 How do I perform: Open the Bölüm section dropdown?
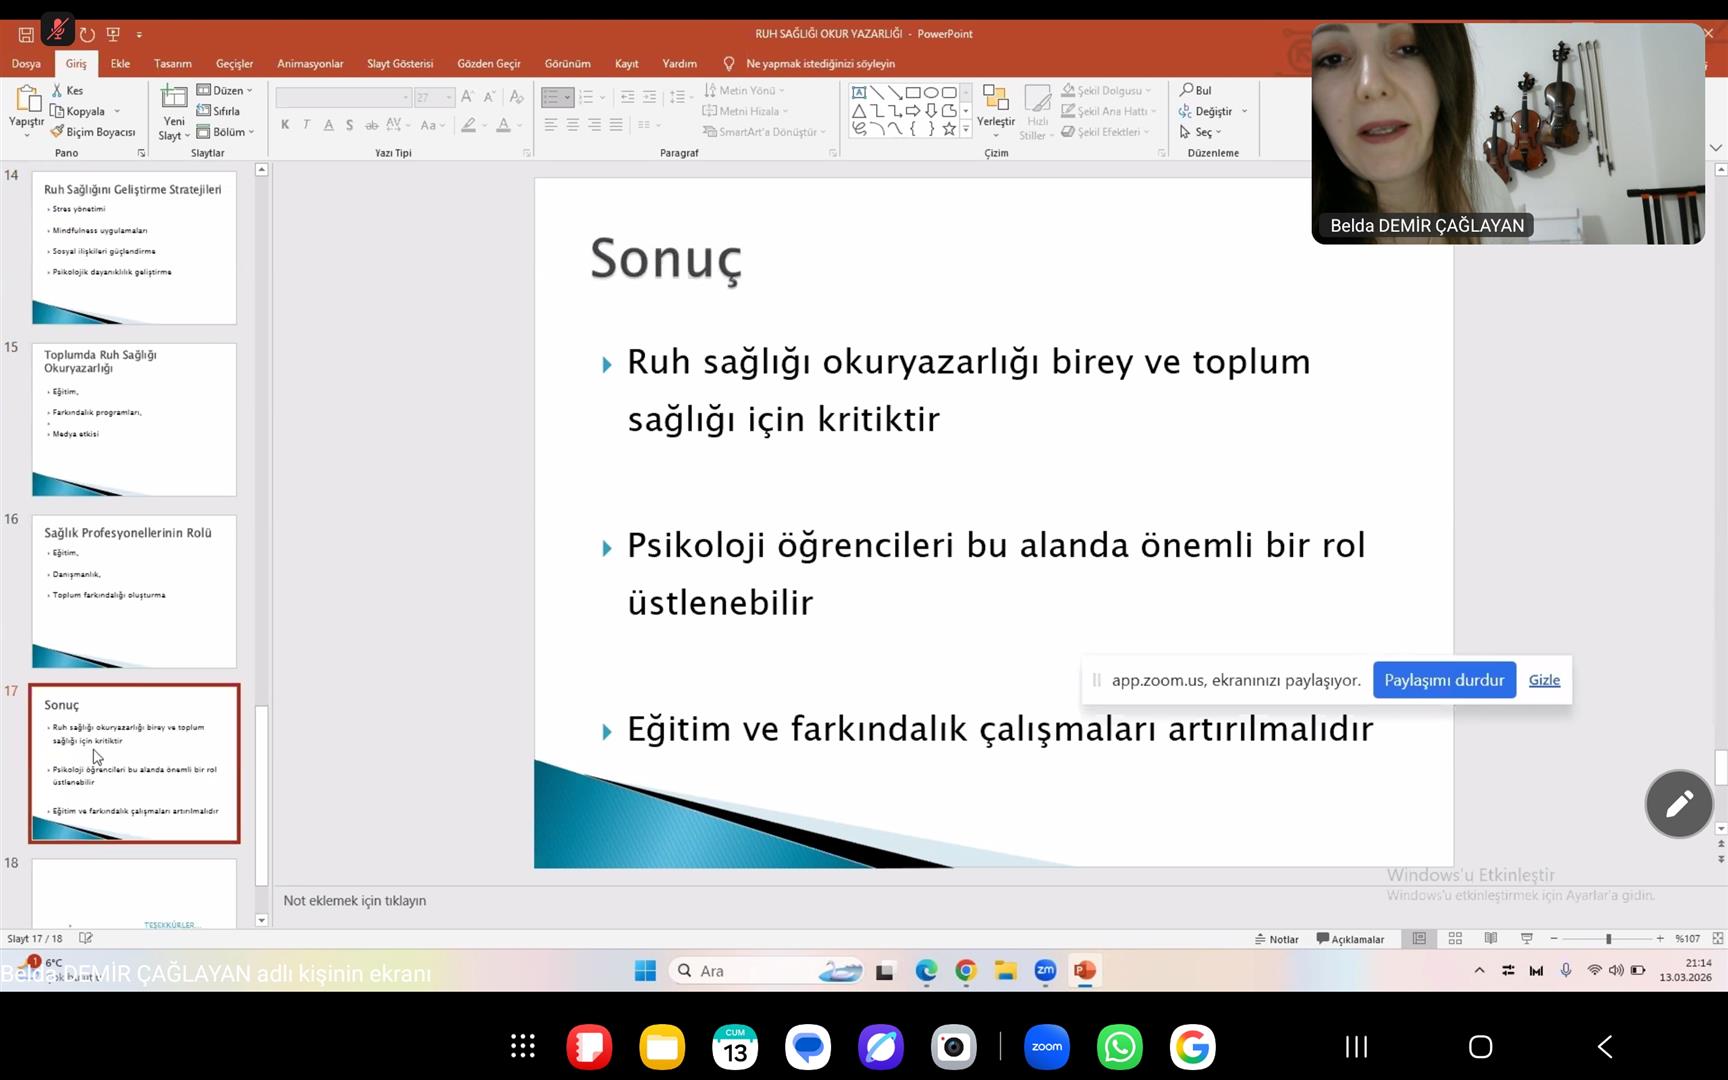tap(227, 132)
